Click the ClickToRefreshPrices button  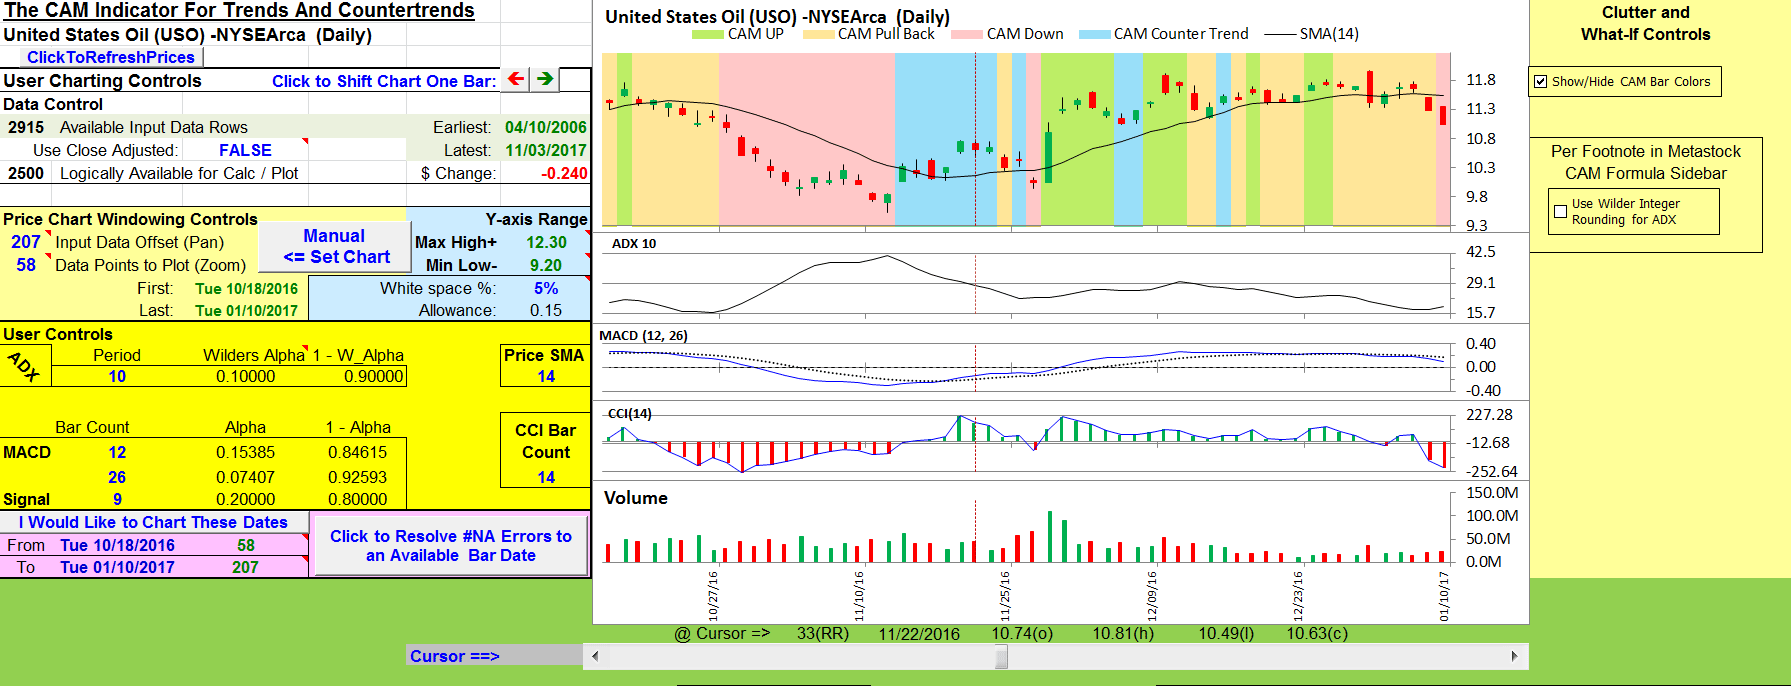tap(111, 57)
